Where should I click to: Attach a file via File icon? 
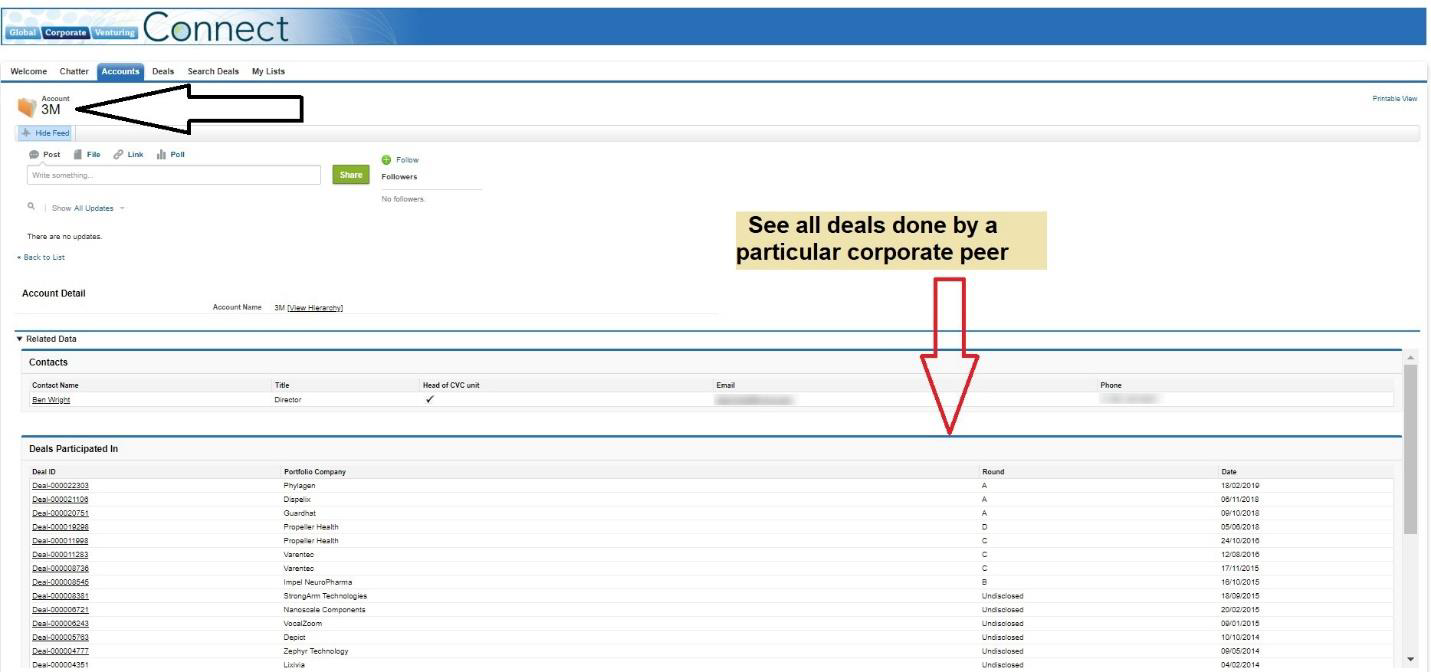click(x=78, y=154)
